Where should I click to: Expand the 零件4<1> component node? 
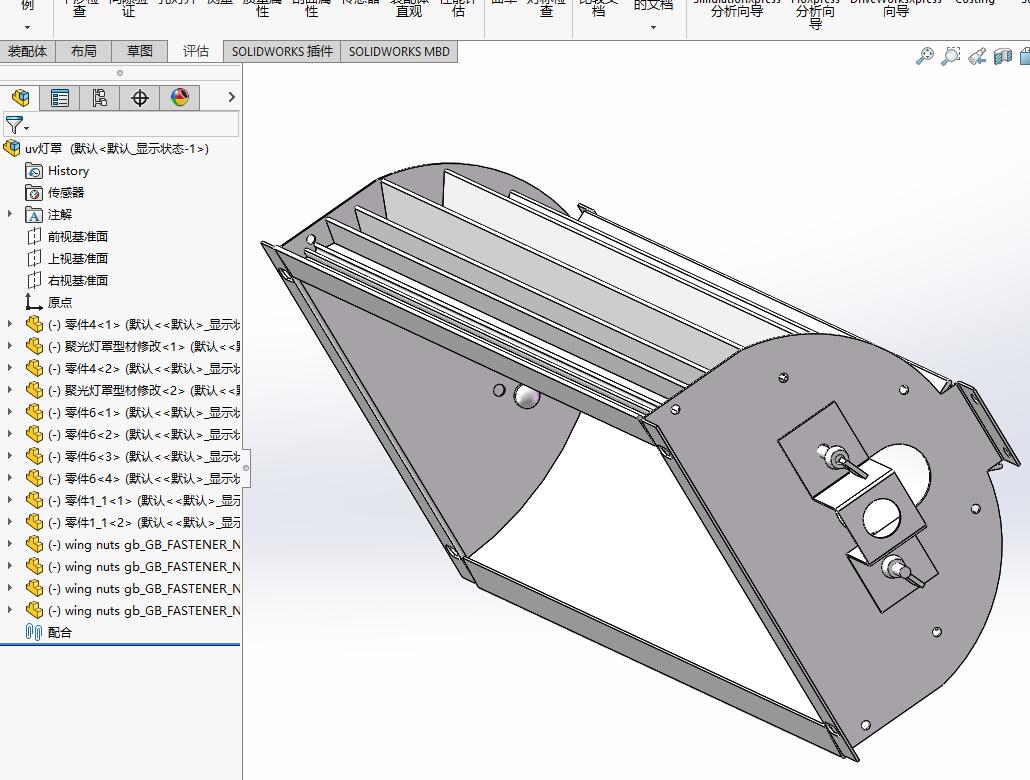point(9,324)
